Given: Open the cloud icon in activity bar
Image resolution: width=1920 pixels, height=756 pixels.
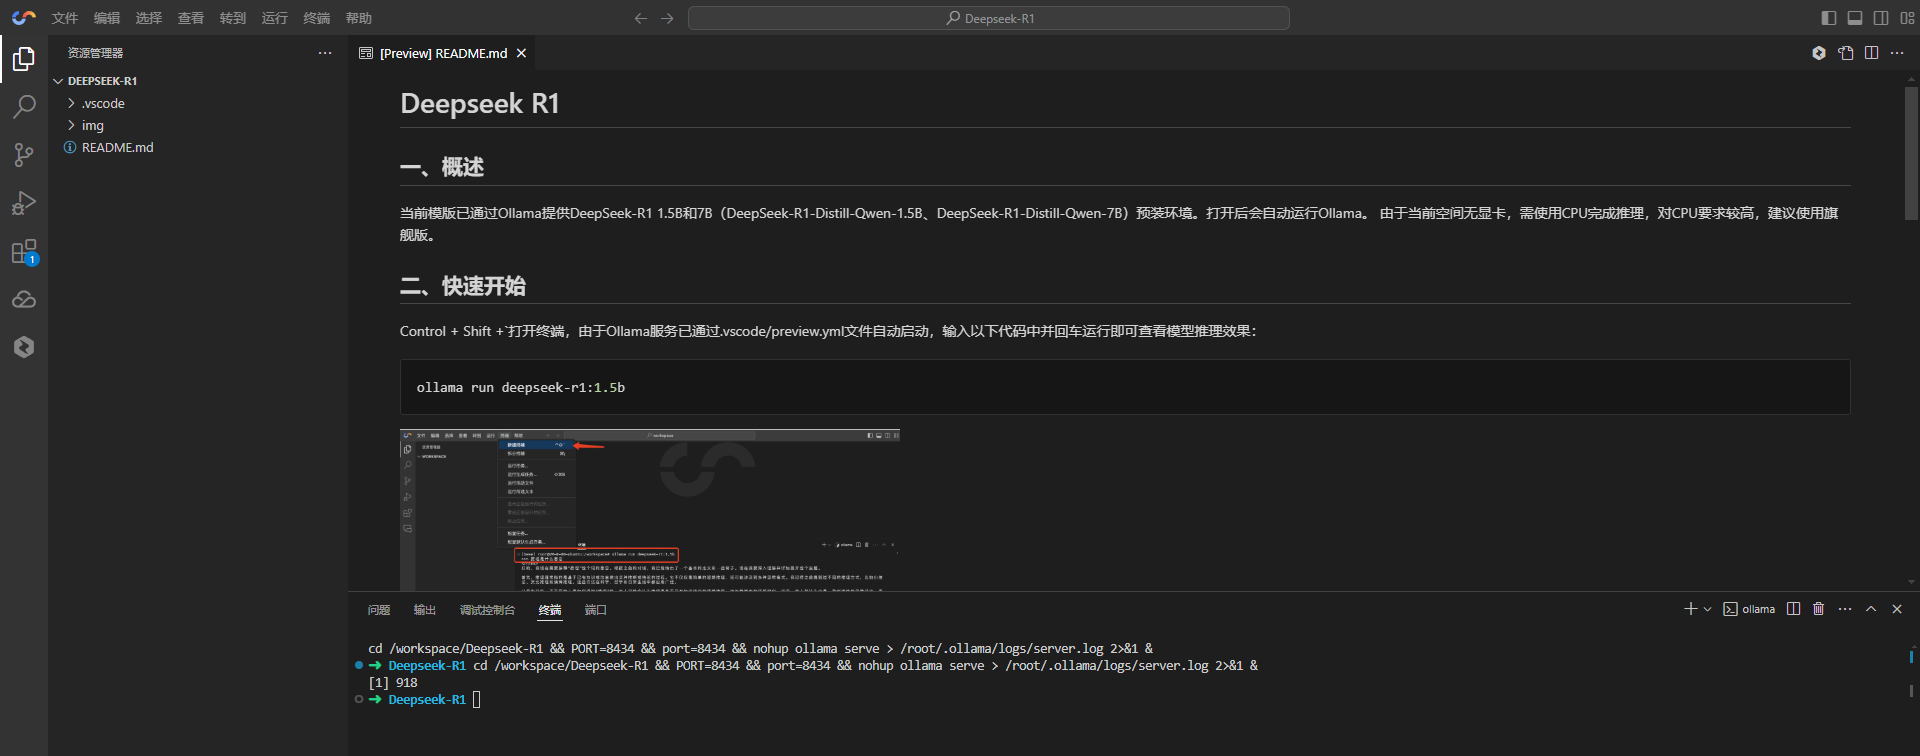Looking at the screenshot, I should click(x=24, y=299).
